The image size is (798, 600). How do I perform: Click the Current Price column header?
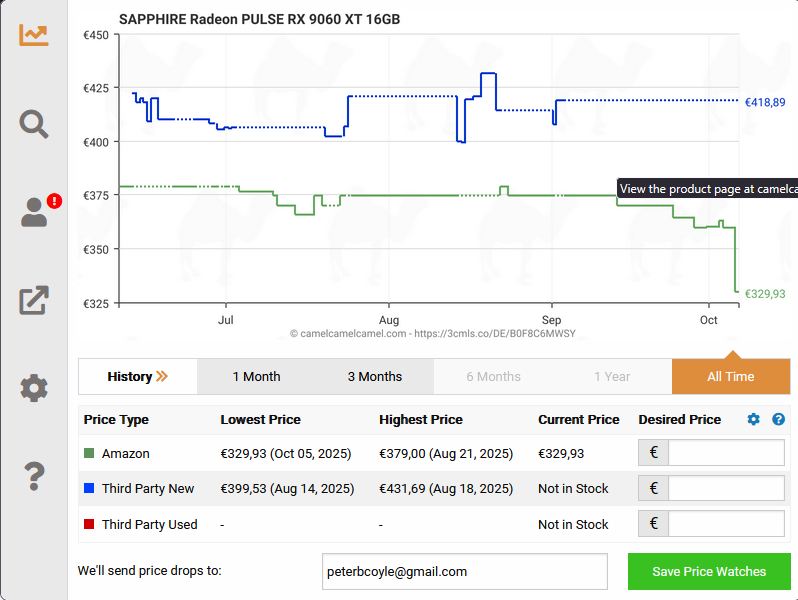click(x=579, y=419)
